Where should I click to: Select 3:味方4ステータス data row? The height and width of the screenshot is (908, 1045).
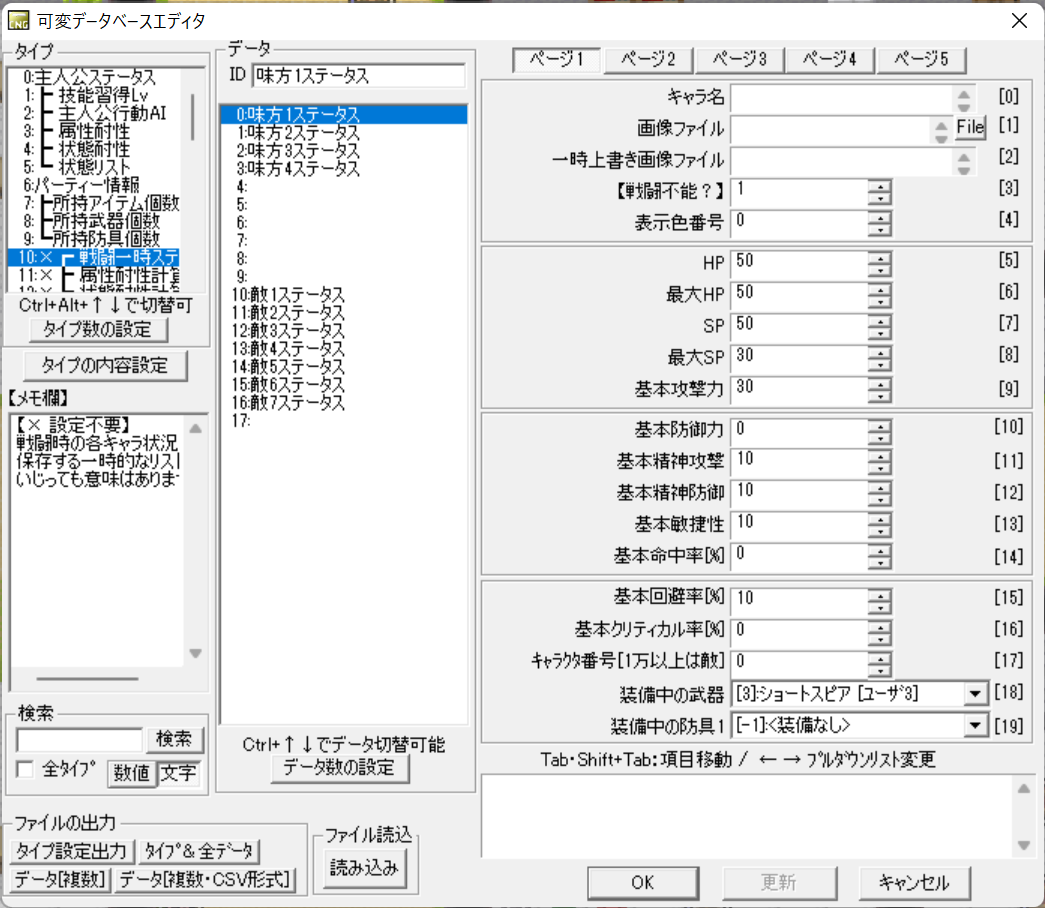coord(344,169)
